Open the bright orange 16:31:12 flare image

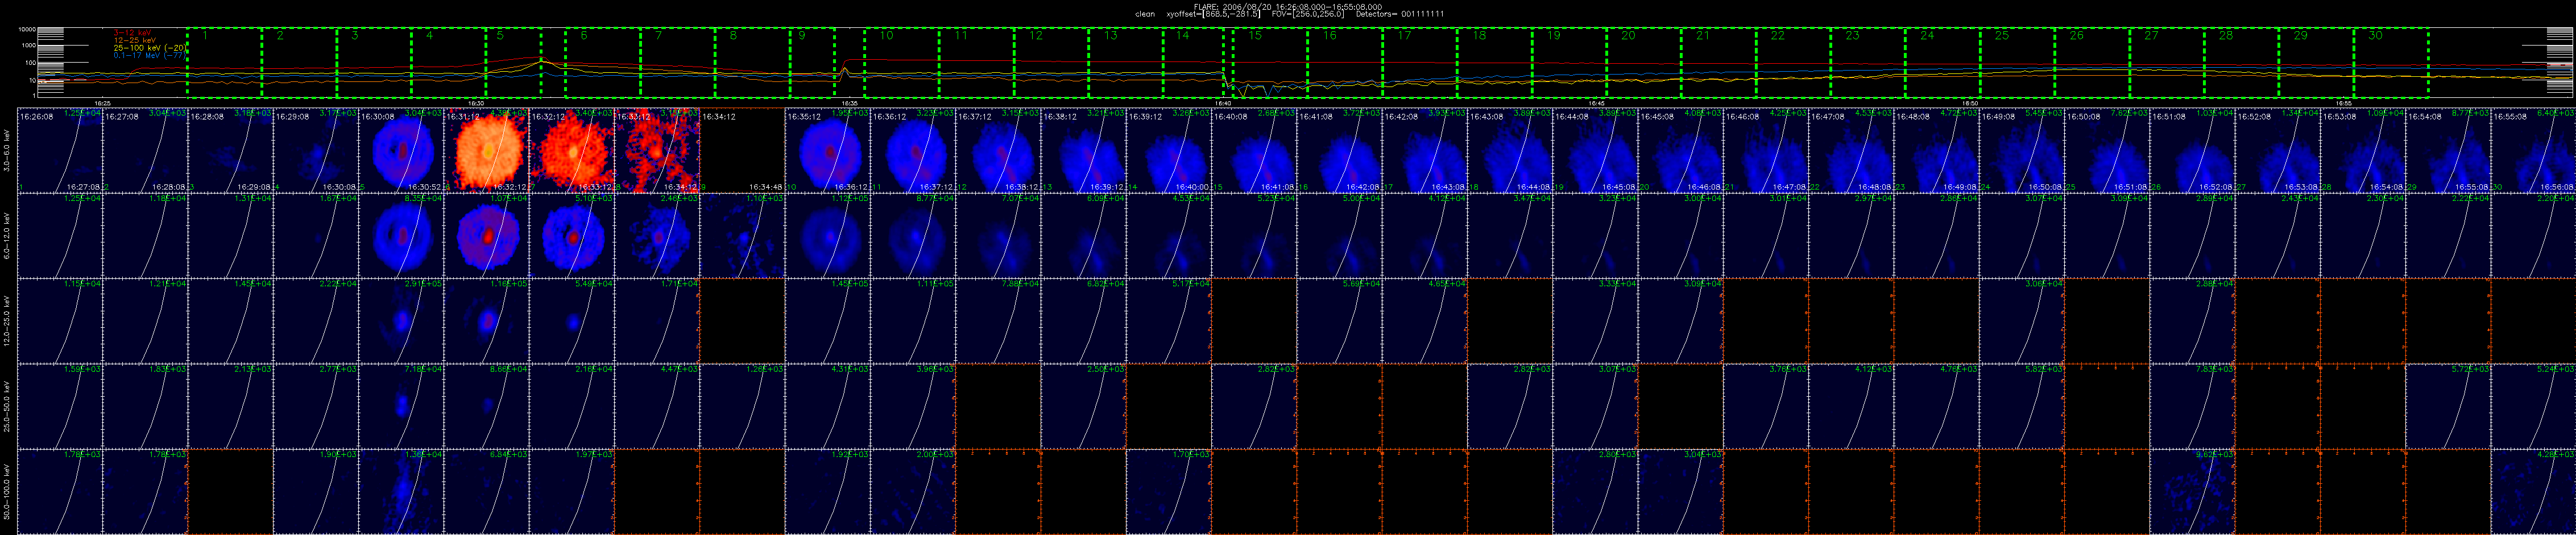(486, 150)
